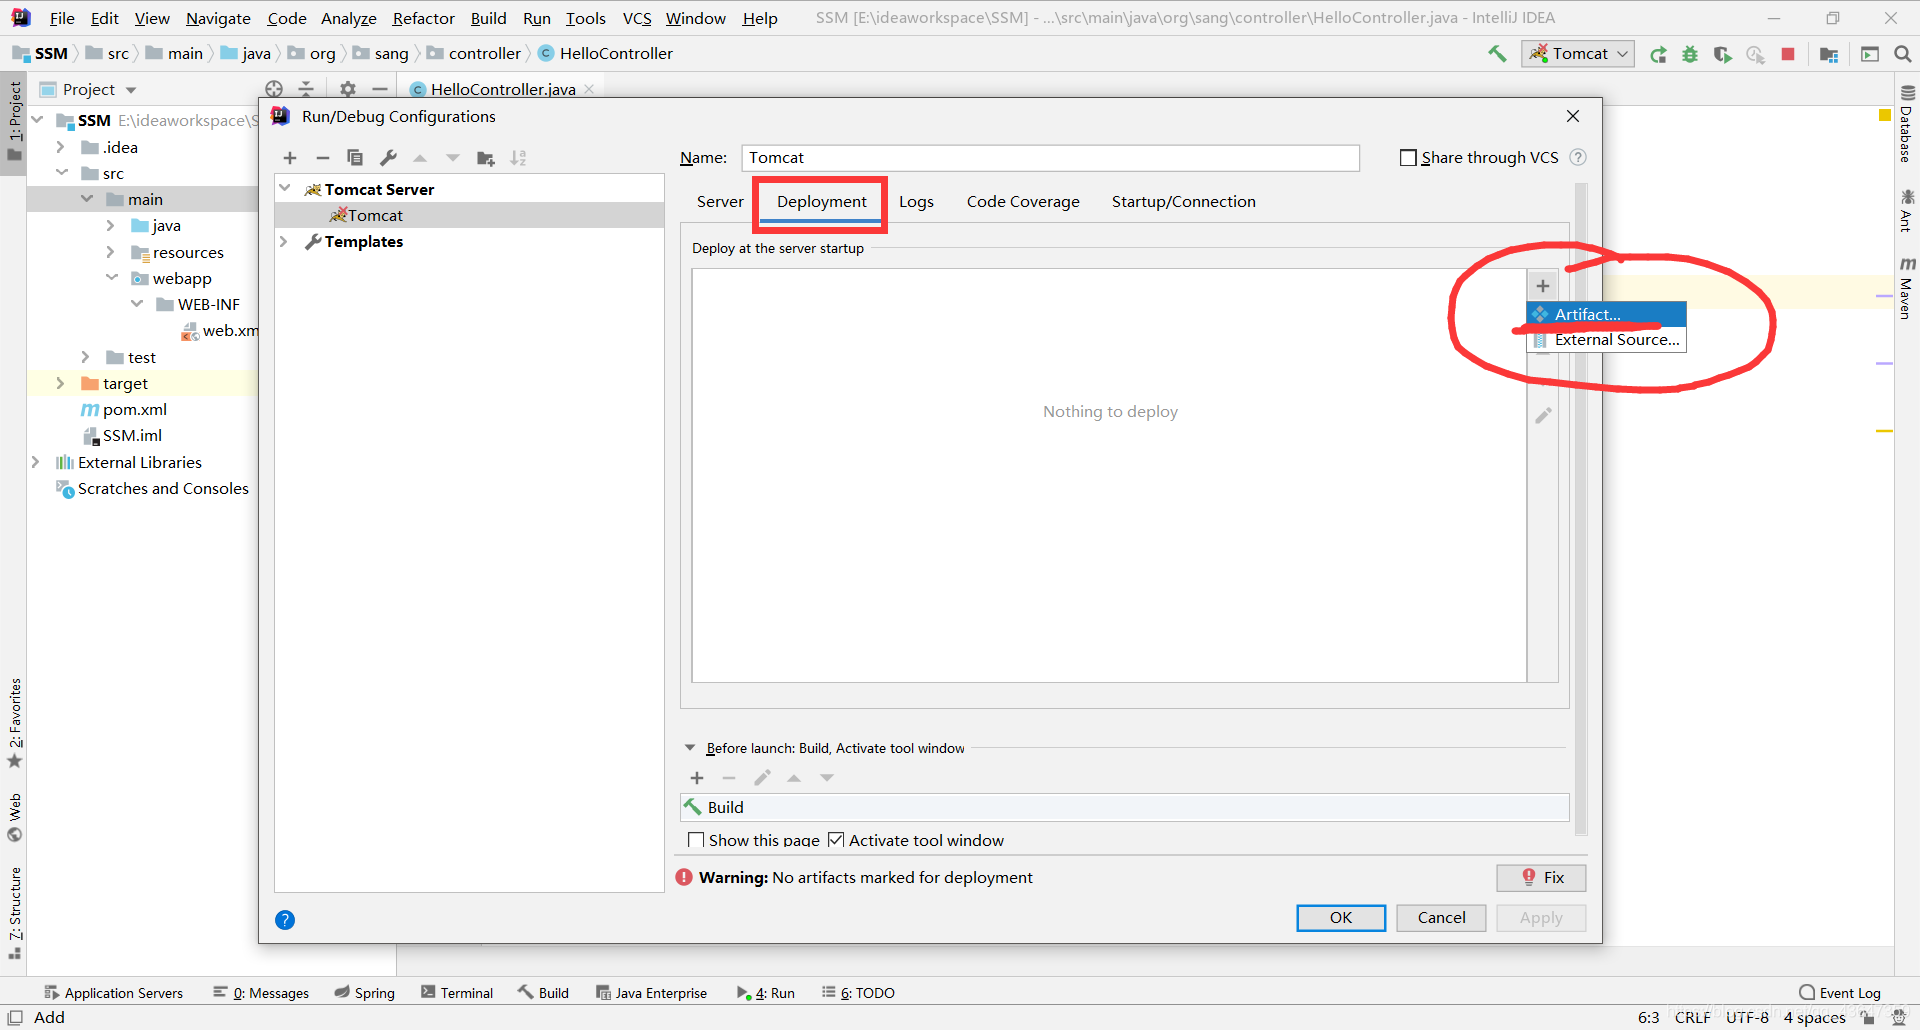Click the blue help question icon

[285, 920]
